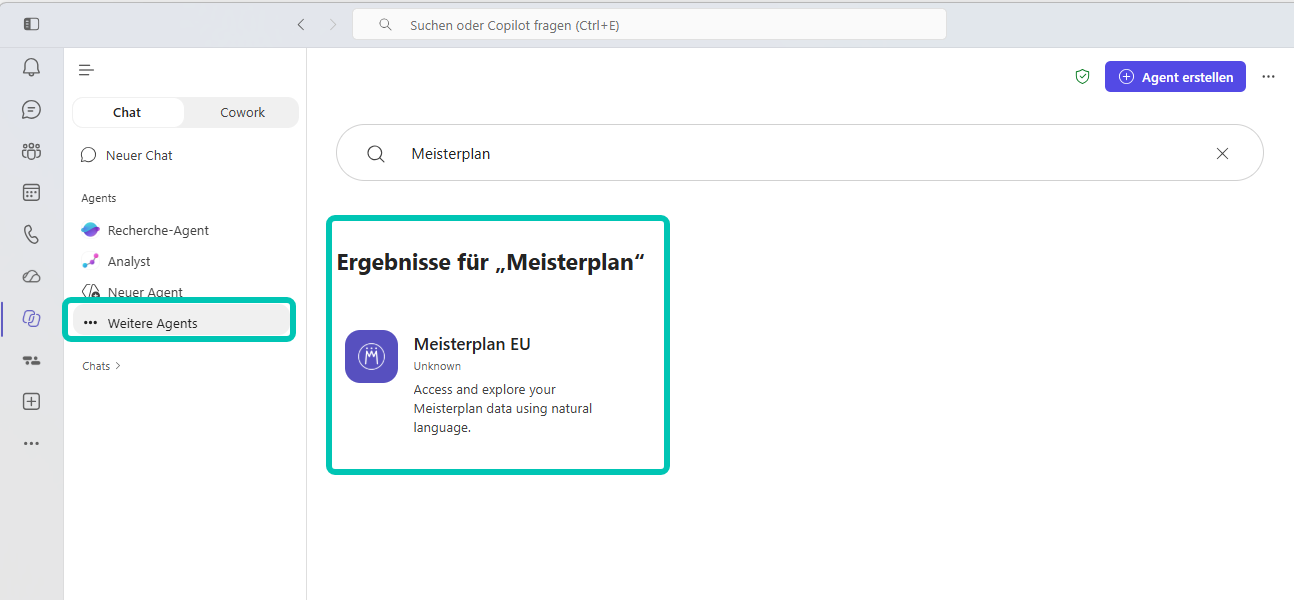Open the controller-shaped app icon in rail
1294x600 pixels.
click(x=31, y=360)
